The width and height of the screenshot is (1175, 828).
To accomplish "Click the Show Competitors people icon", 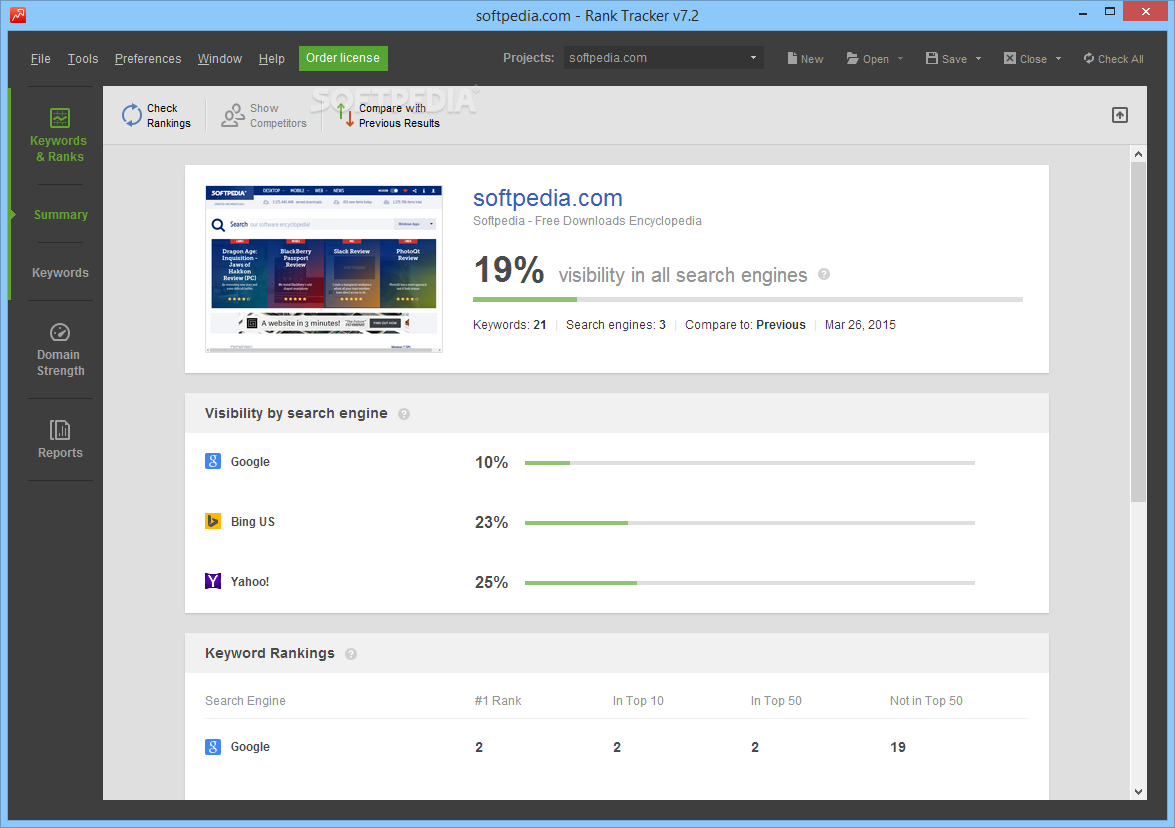I will [233, 115].
